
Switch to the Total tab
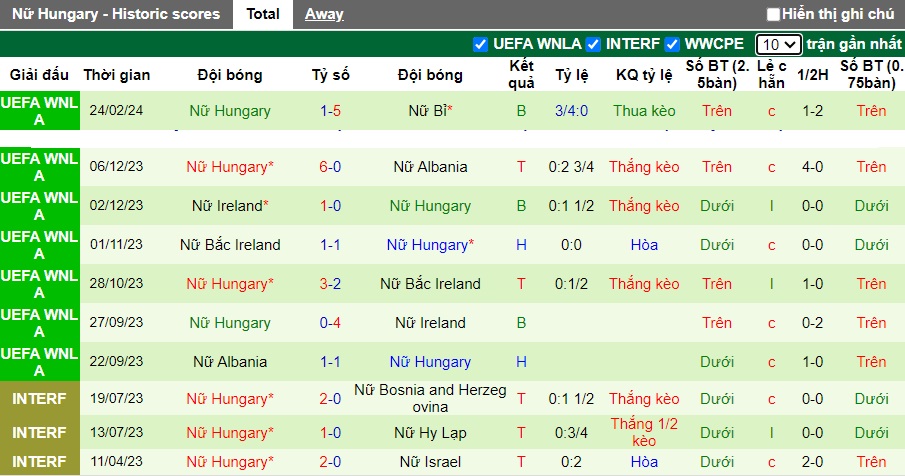263,14
